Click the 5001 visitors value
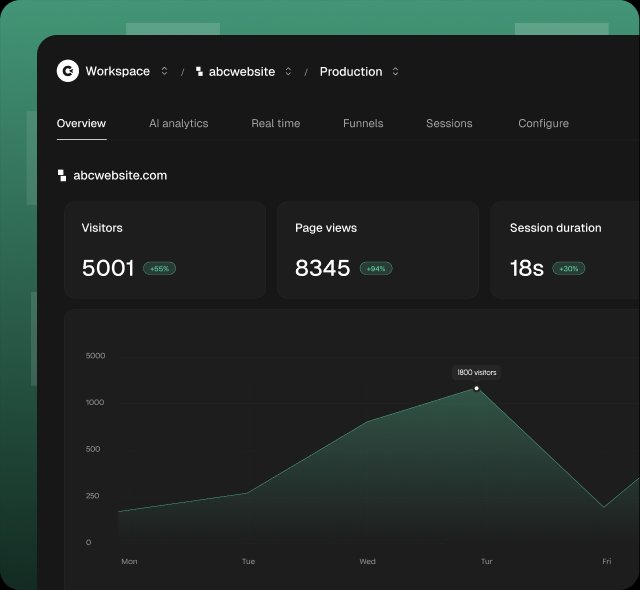 (x=108, y=268)
